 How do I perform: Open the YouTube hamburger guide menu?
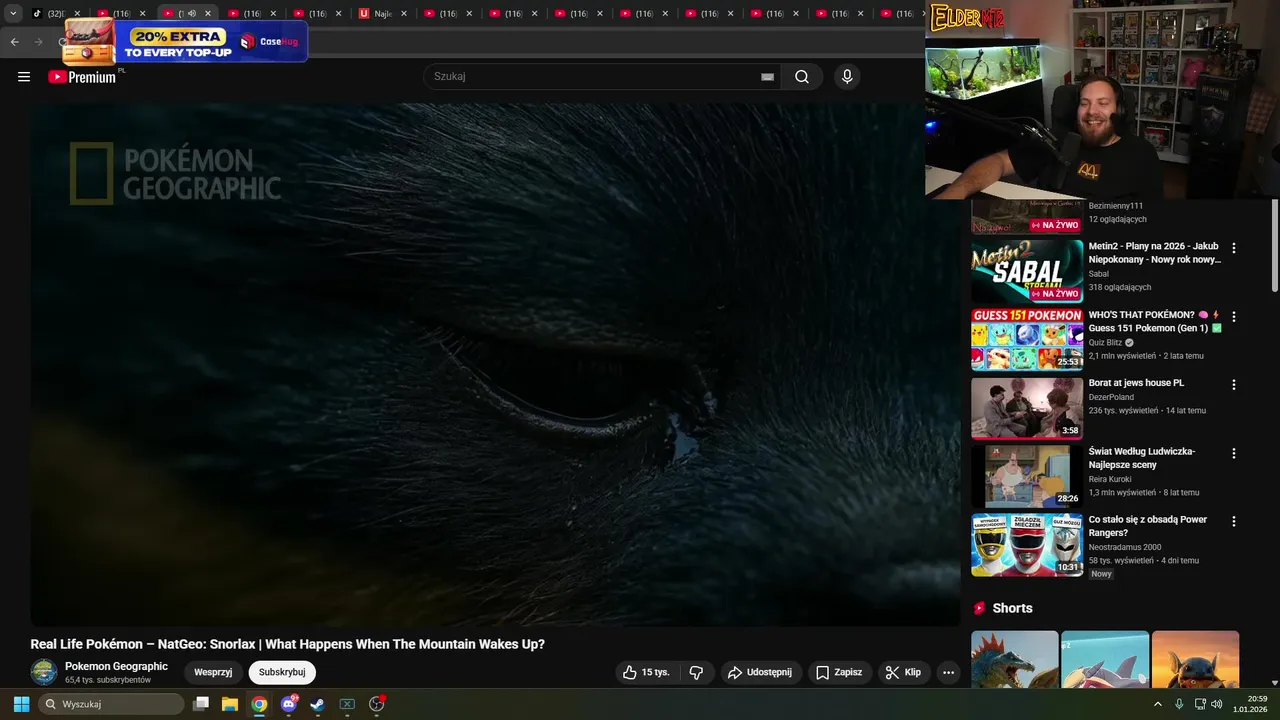click(24, 77)
